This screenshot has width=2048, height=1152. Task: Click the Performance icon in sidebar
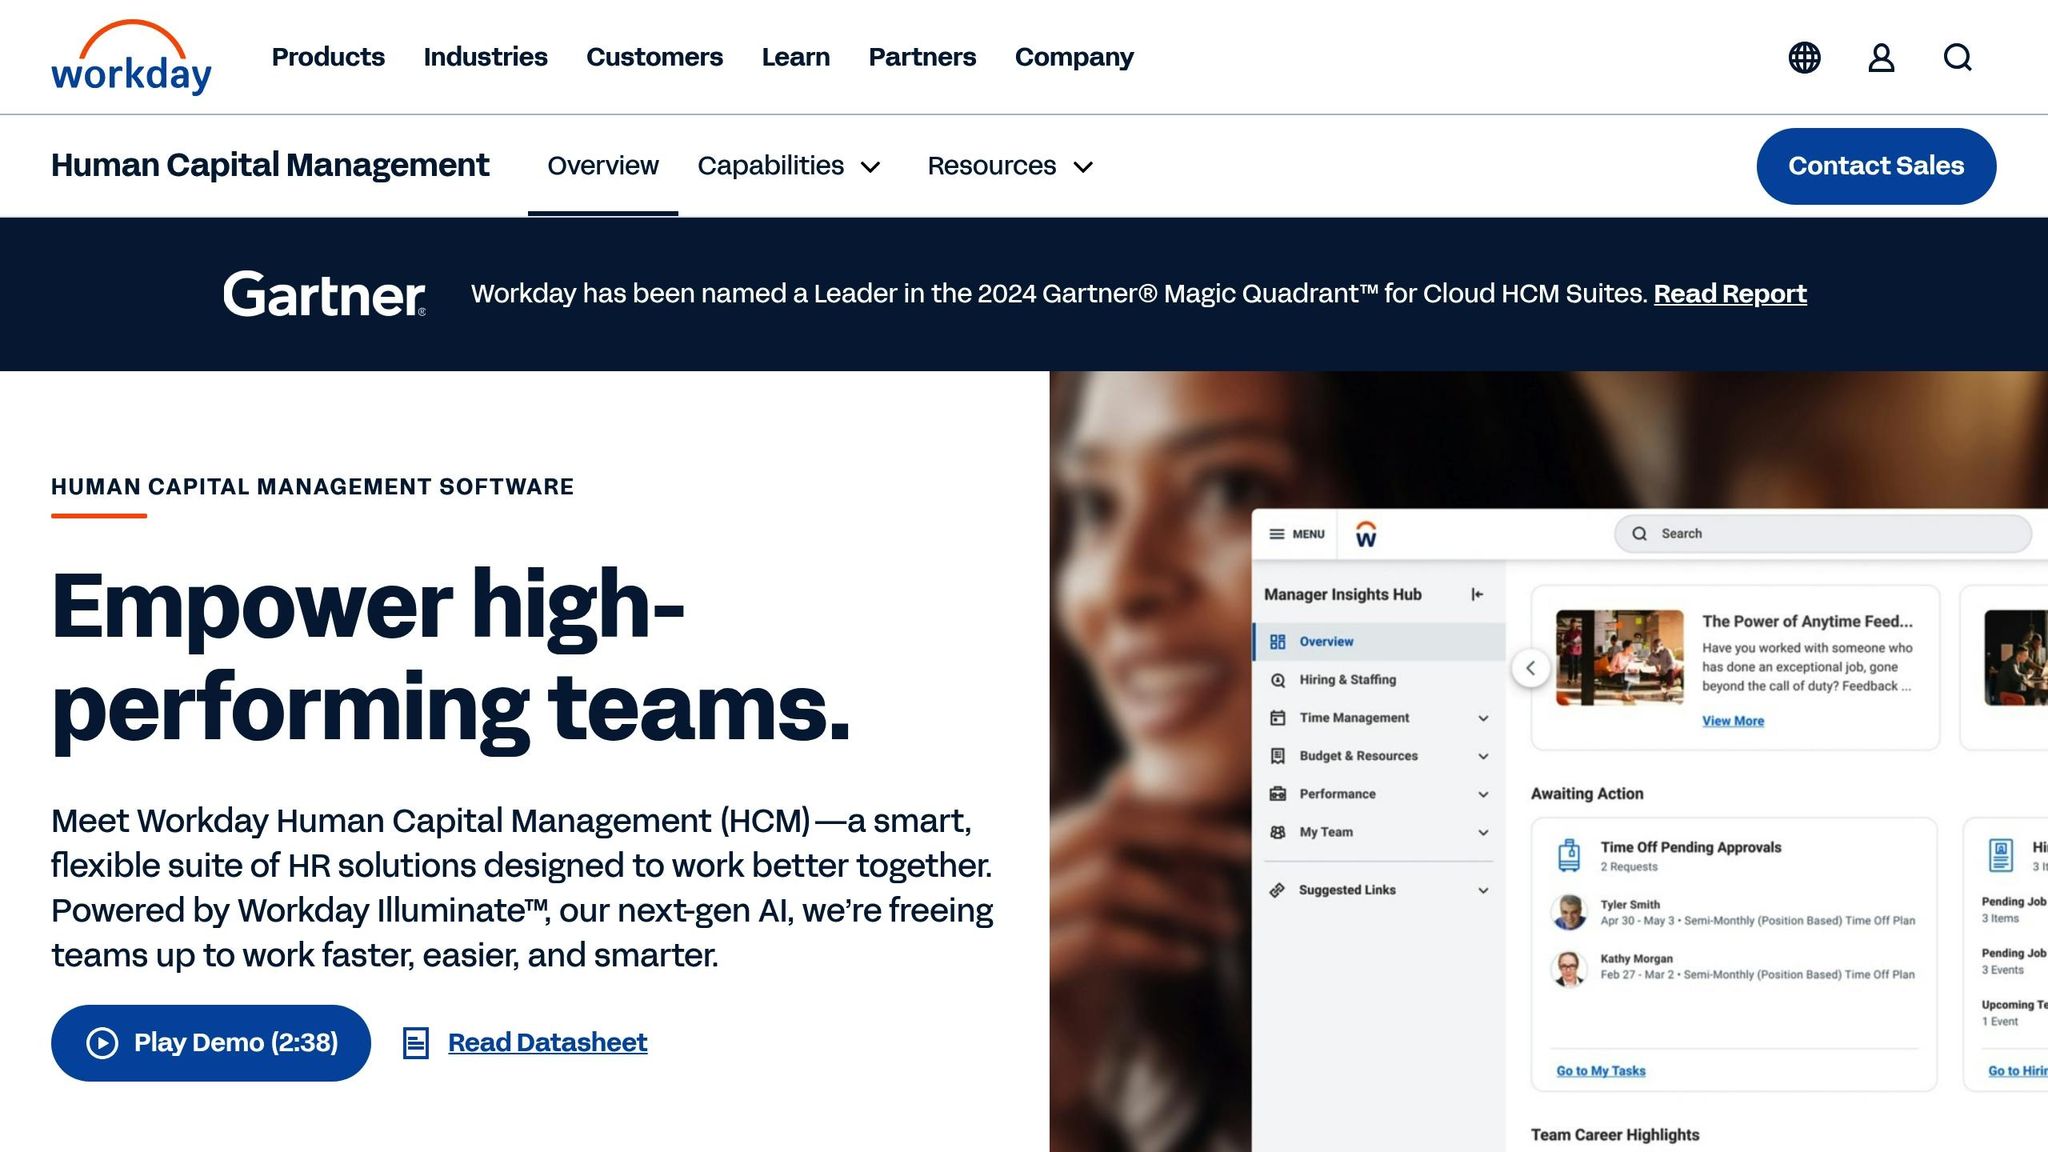click(x=1278, y=794)
